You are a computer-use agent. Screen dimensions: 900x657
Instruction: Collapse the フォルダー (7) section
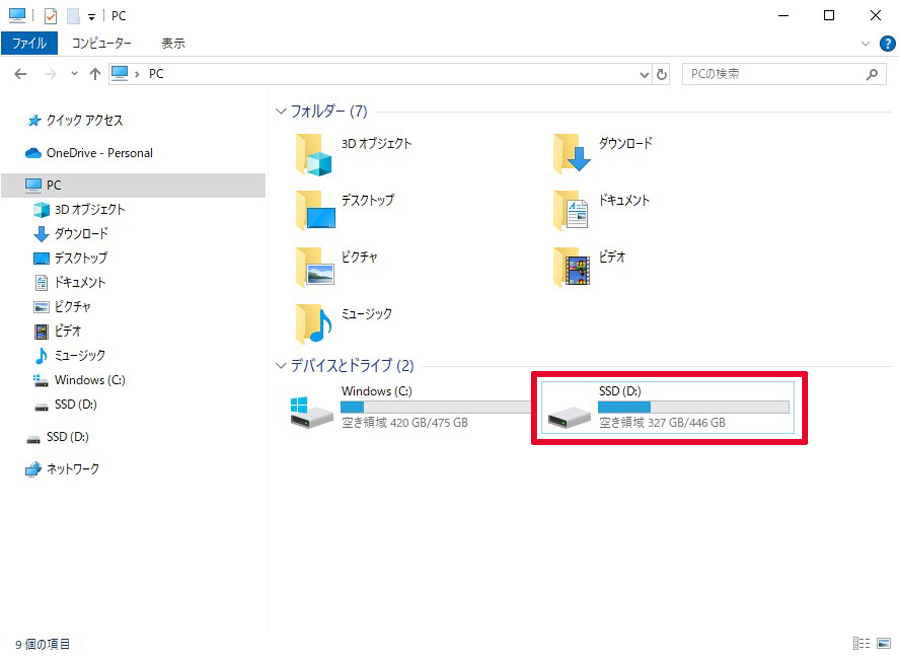281,111
